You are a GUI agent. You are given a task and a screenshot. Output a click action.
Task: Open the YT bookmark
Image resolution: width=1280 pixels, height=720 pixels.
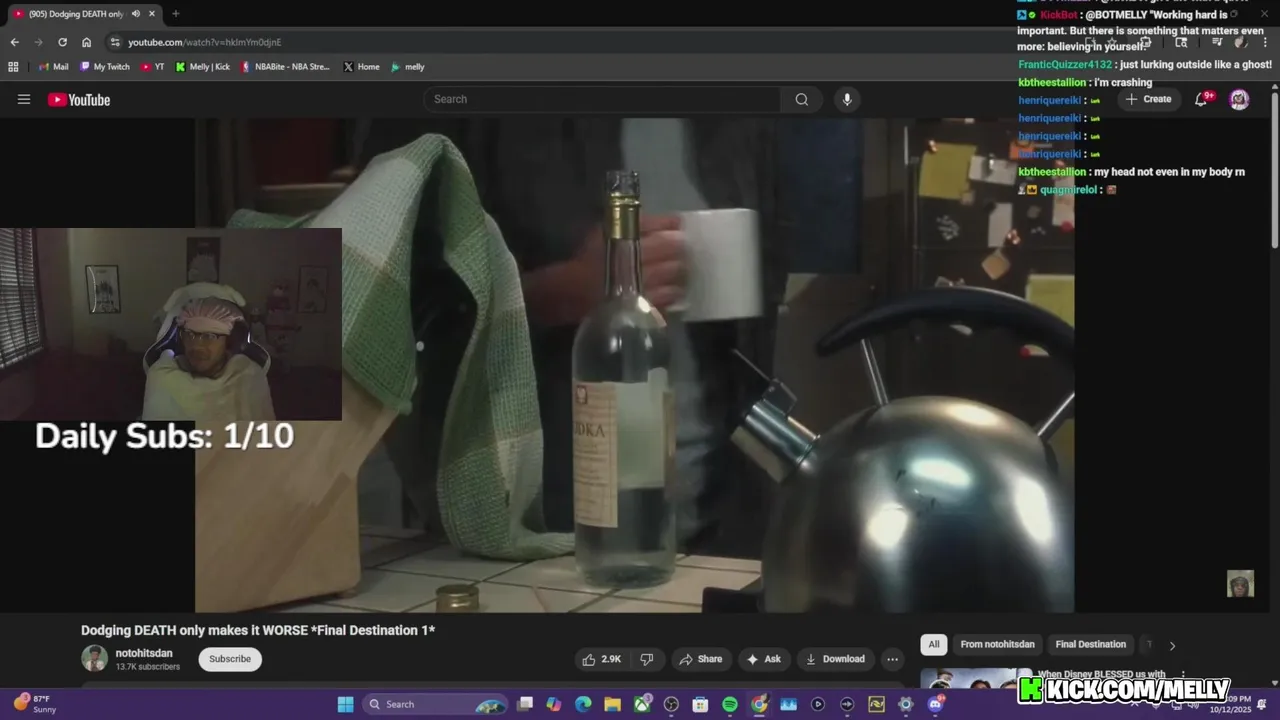point(152,67)
